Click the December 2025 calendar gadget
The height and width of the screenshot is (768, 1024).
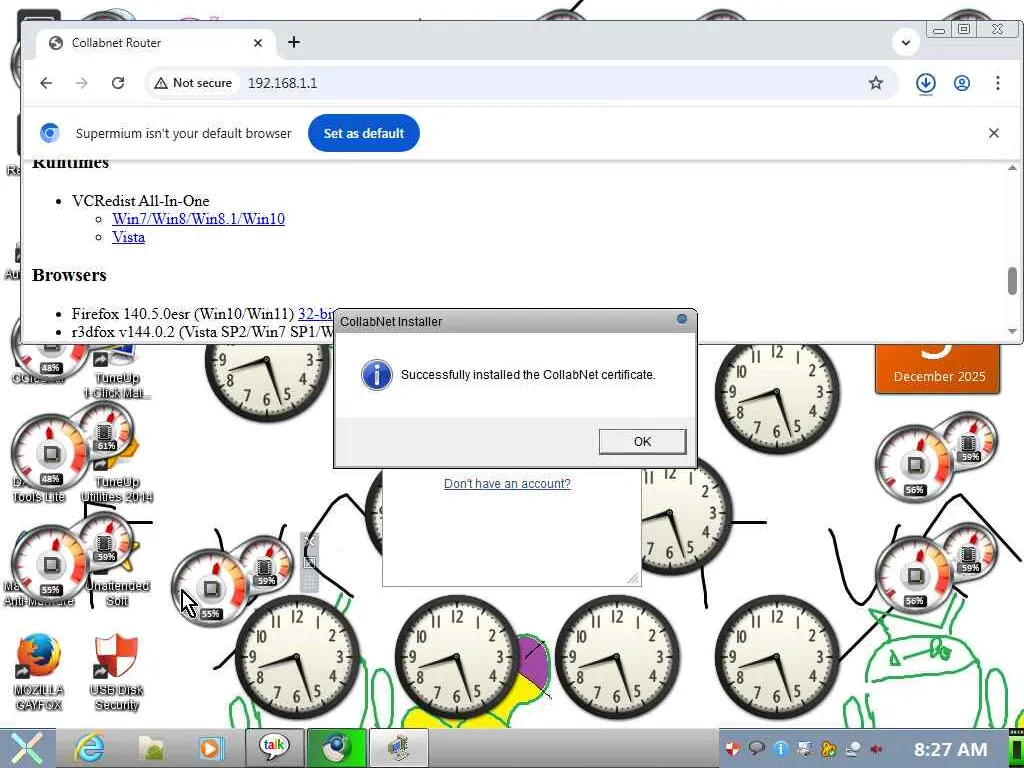click(938, 367)
